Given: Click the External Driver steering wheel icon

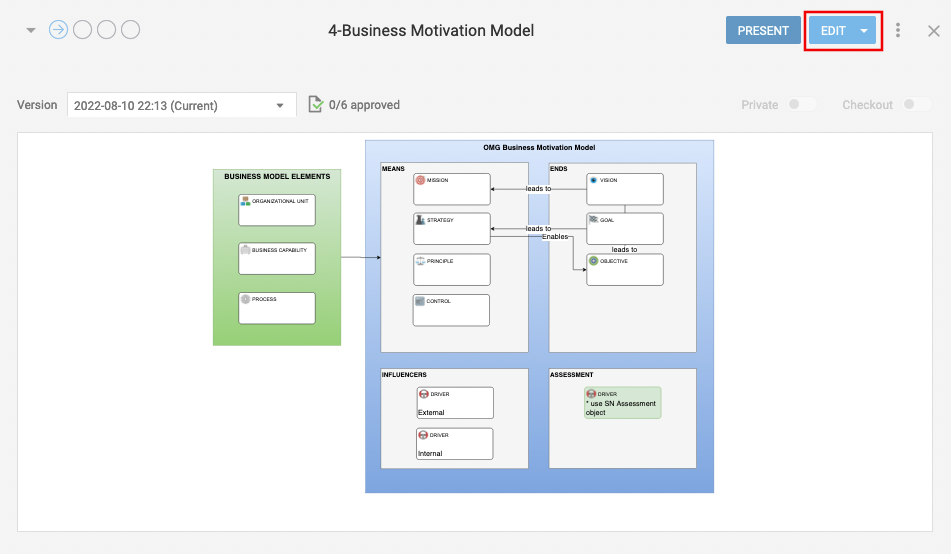Looking at the screenshot, I should pyautogui.click(x=423, y=394).
